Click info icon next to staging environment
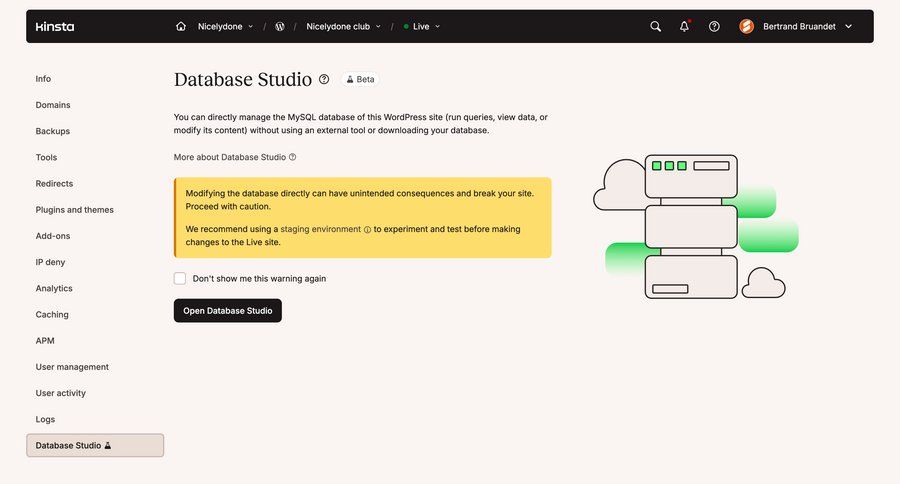The height and width of the screenshot is (484, 900). 367,230
